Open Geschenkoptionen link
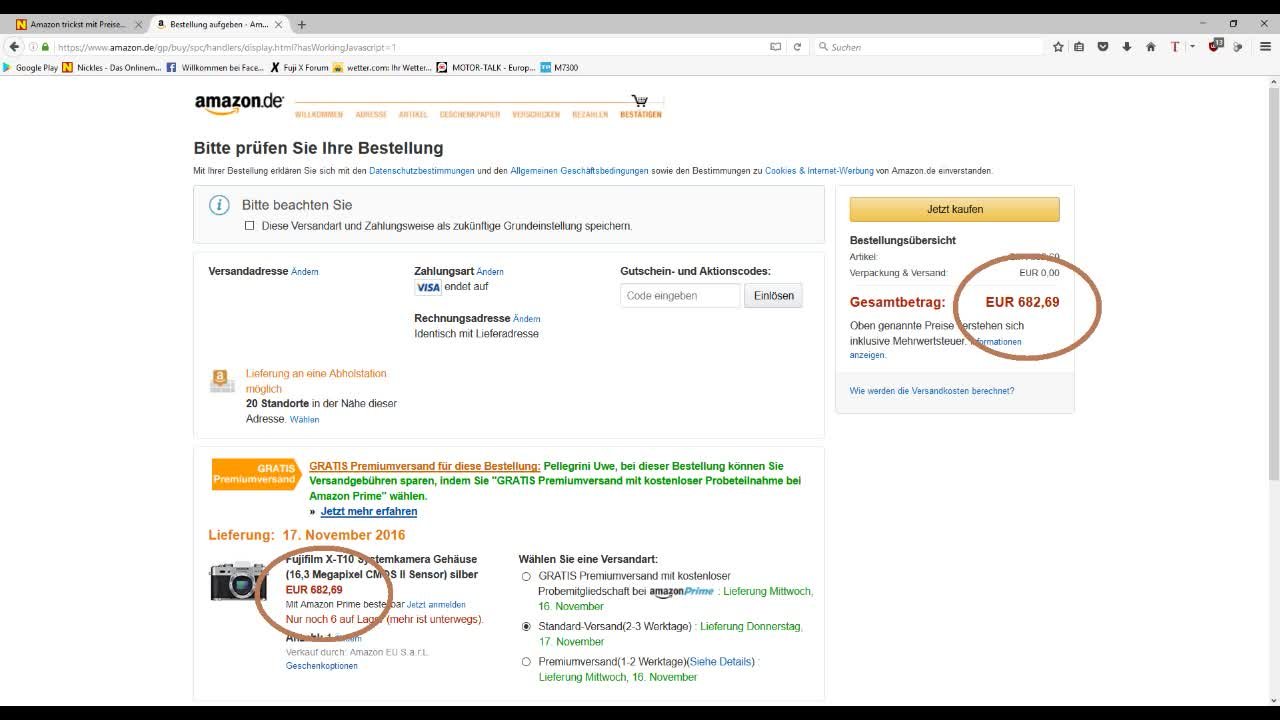 pyautogui.click(x=322, y=666)
